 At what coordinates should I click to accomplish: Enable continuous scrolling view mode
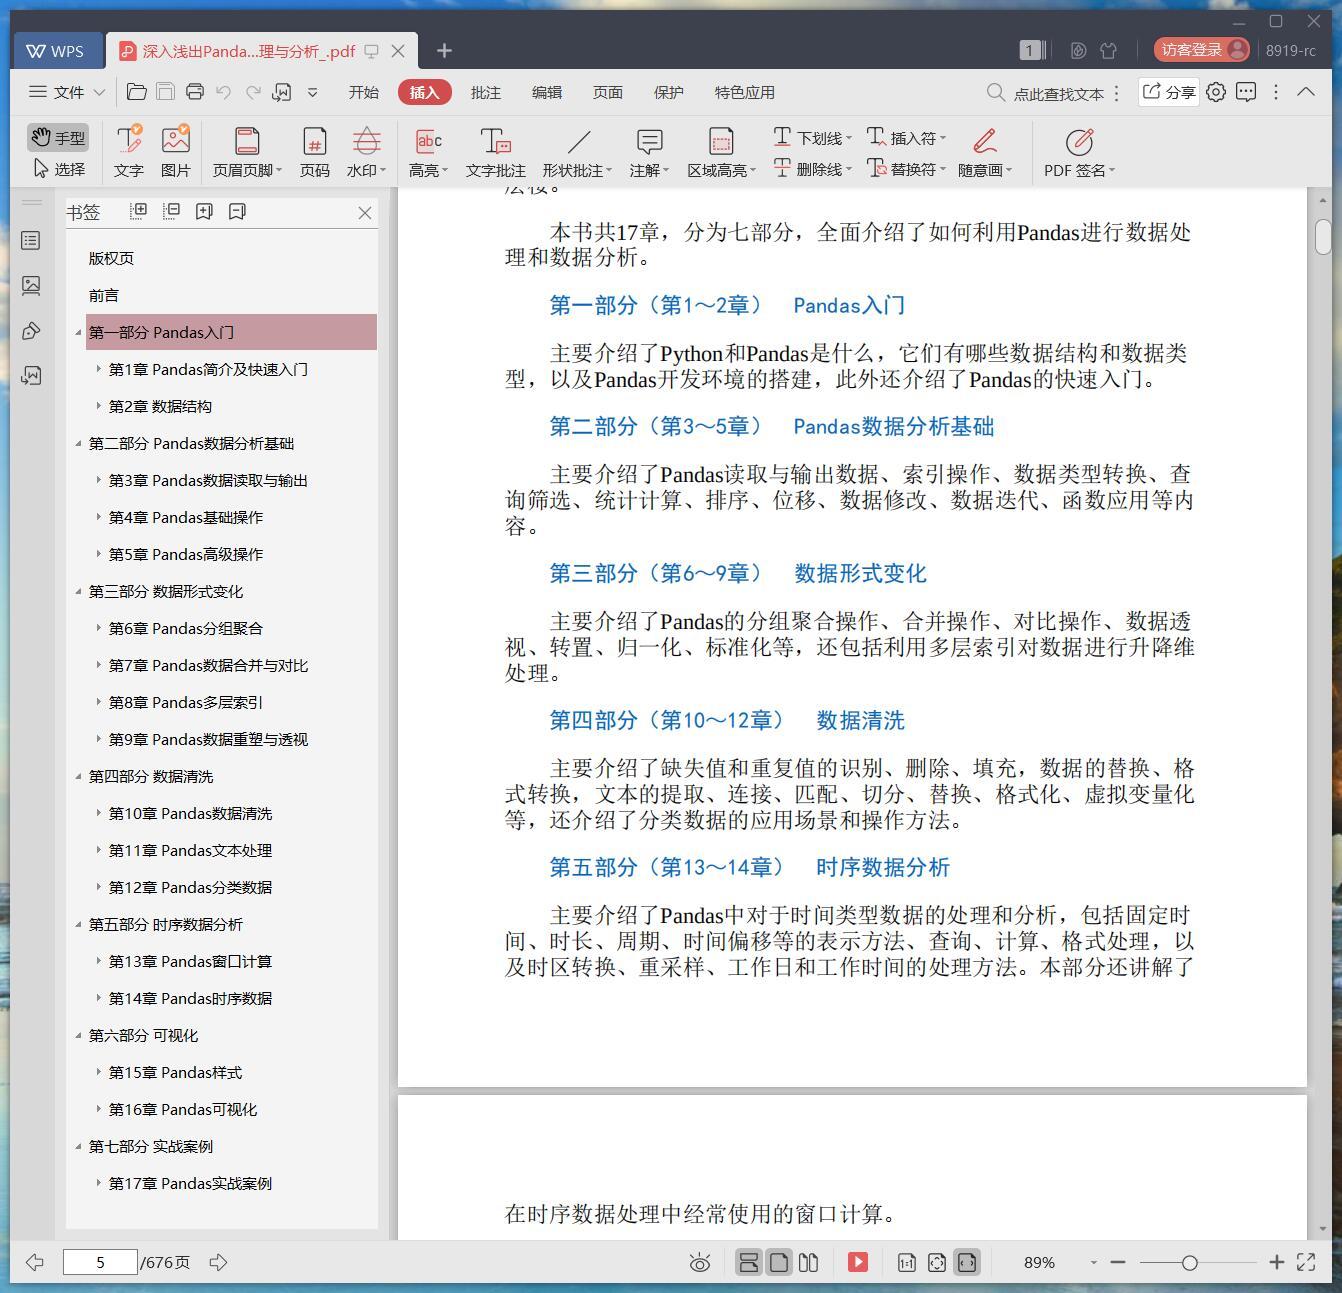pyautogui.click(x=748, y=1262)
